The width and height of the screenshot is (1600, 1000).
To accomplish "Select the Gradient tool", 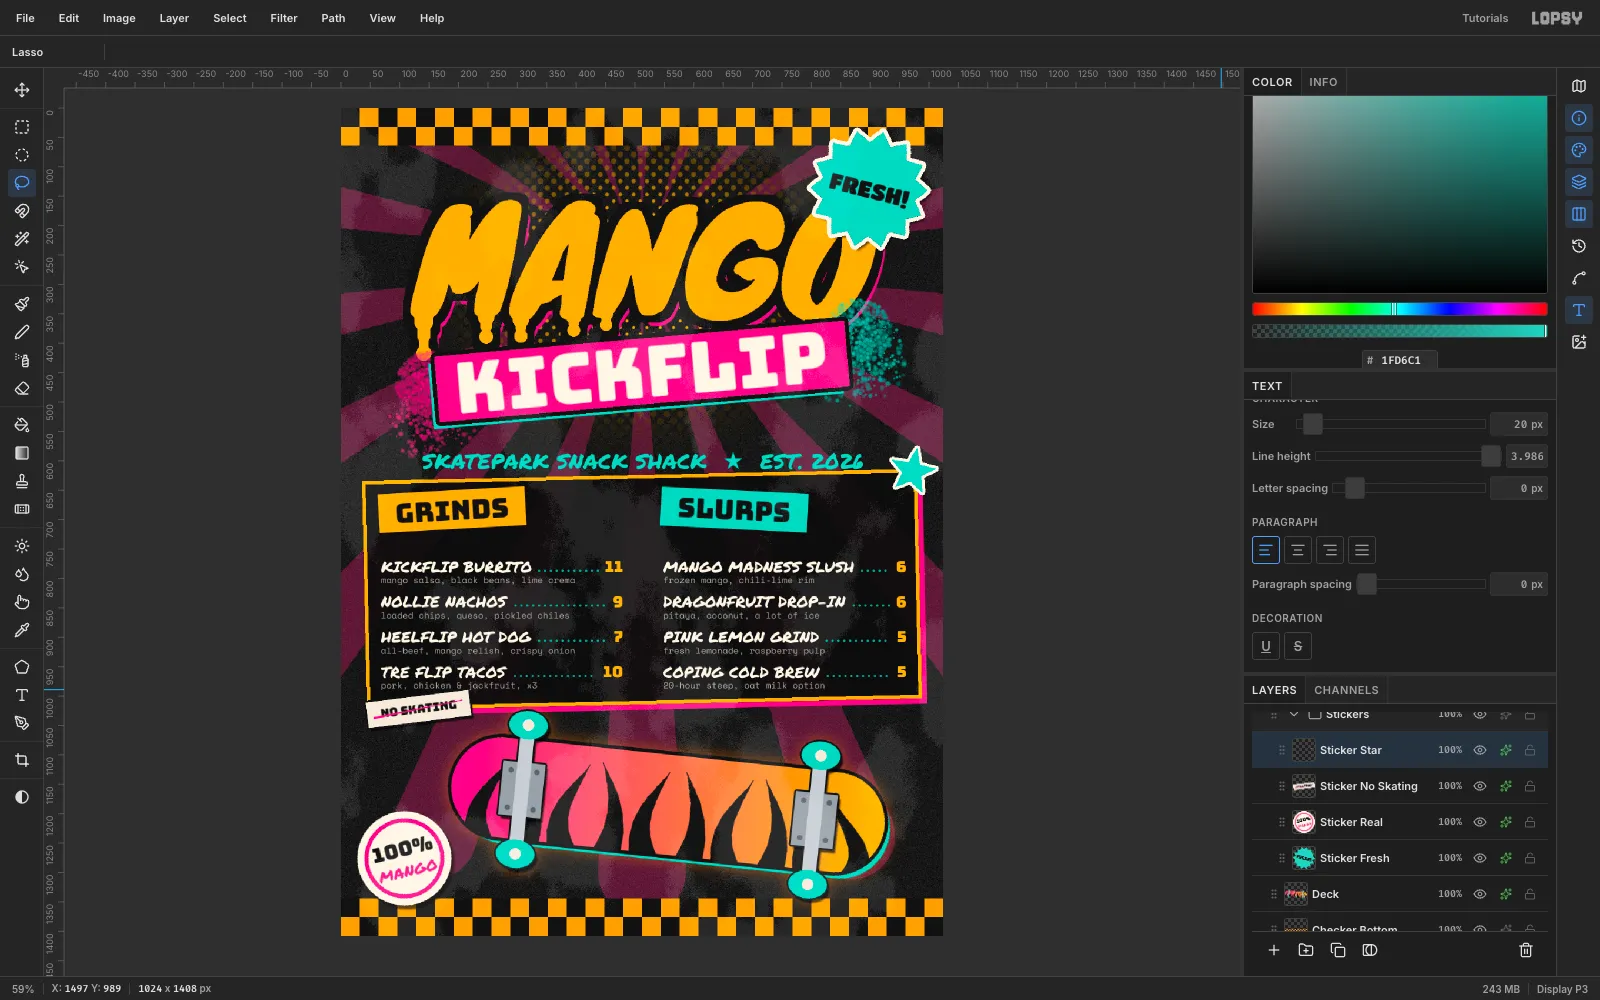I will (x=22, y=453).
